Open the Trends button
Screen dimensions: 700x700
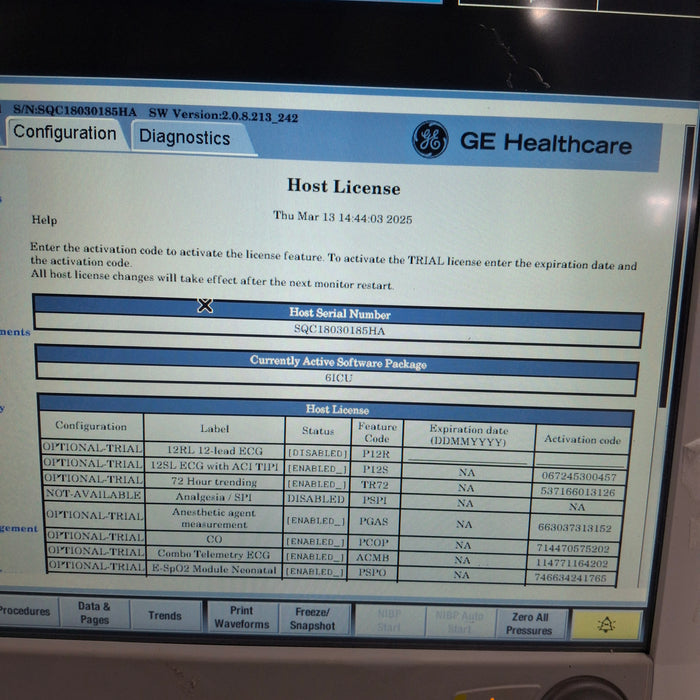[x=165, y=616]
